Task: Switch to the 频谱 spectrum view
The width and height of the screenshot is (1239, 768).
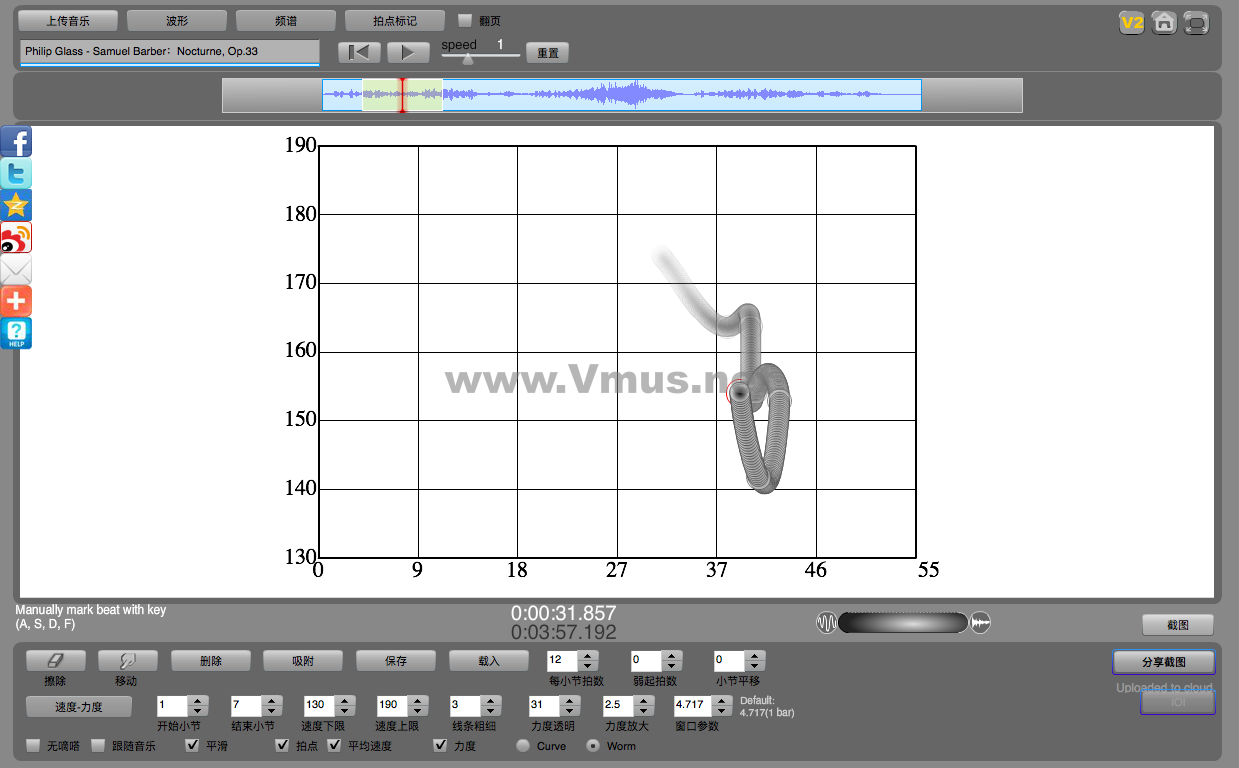Action: pos(285,20)
